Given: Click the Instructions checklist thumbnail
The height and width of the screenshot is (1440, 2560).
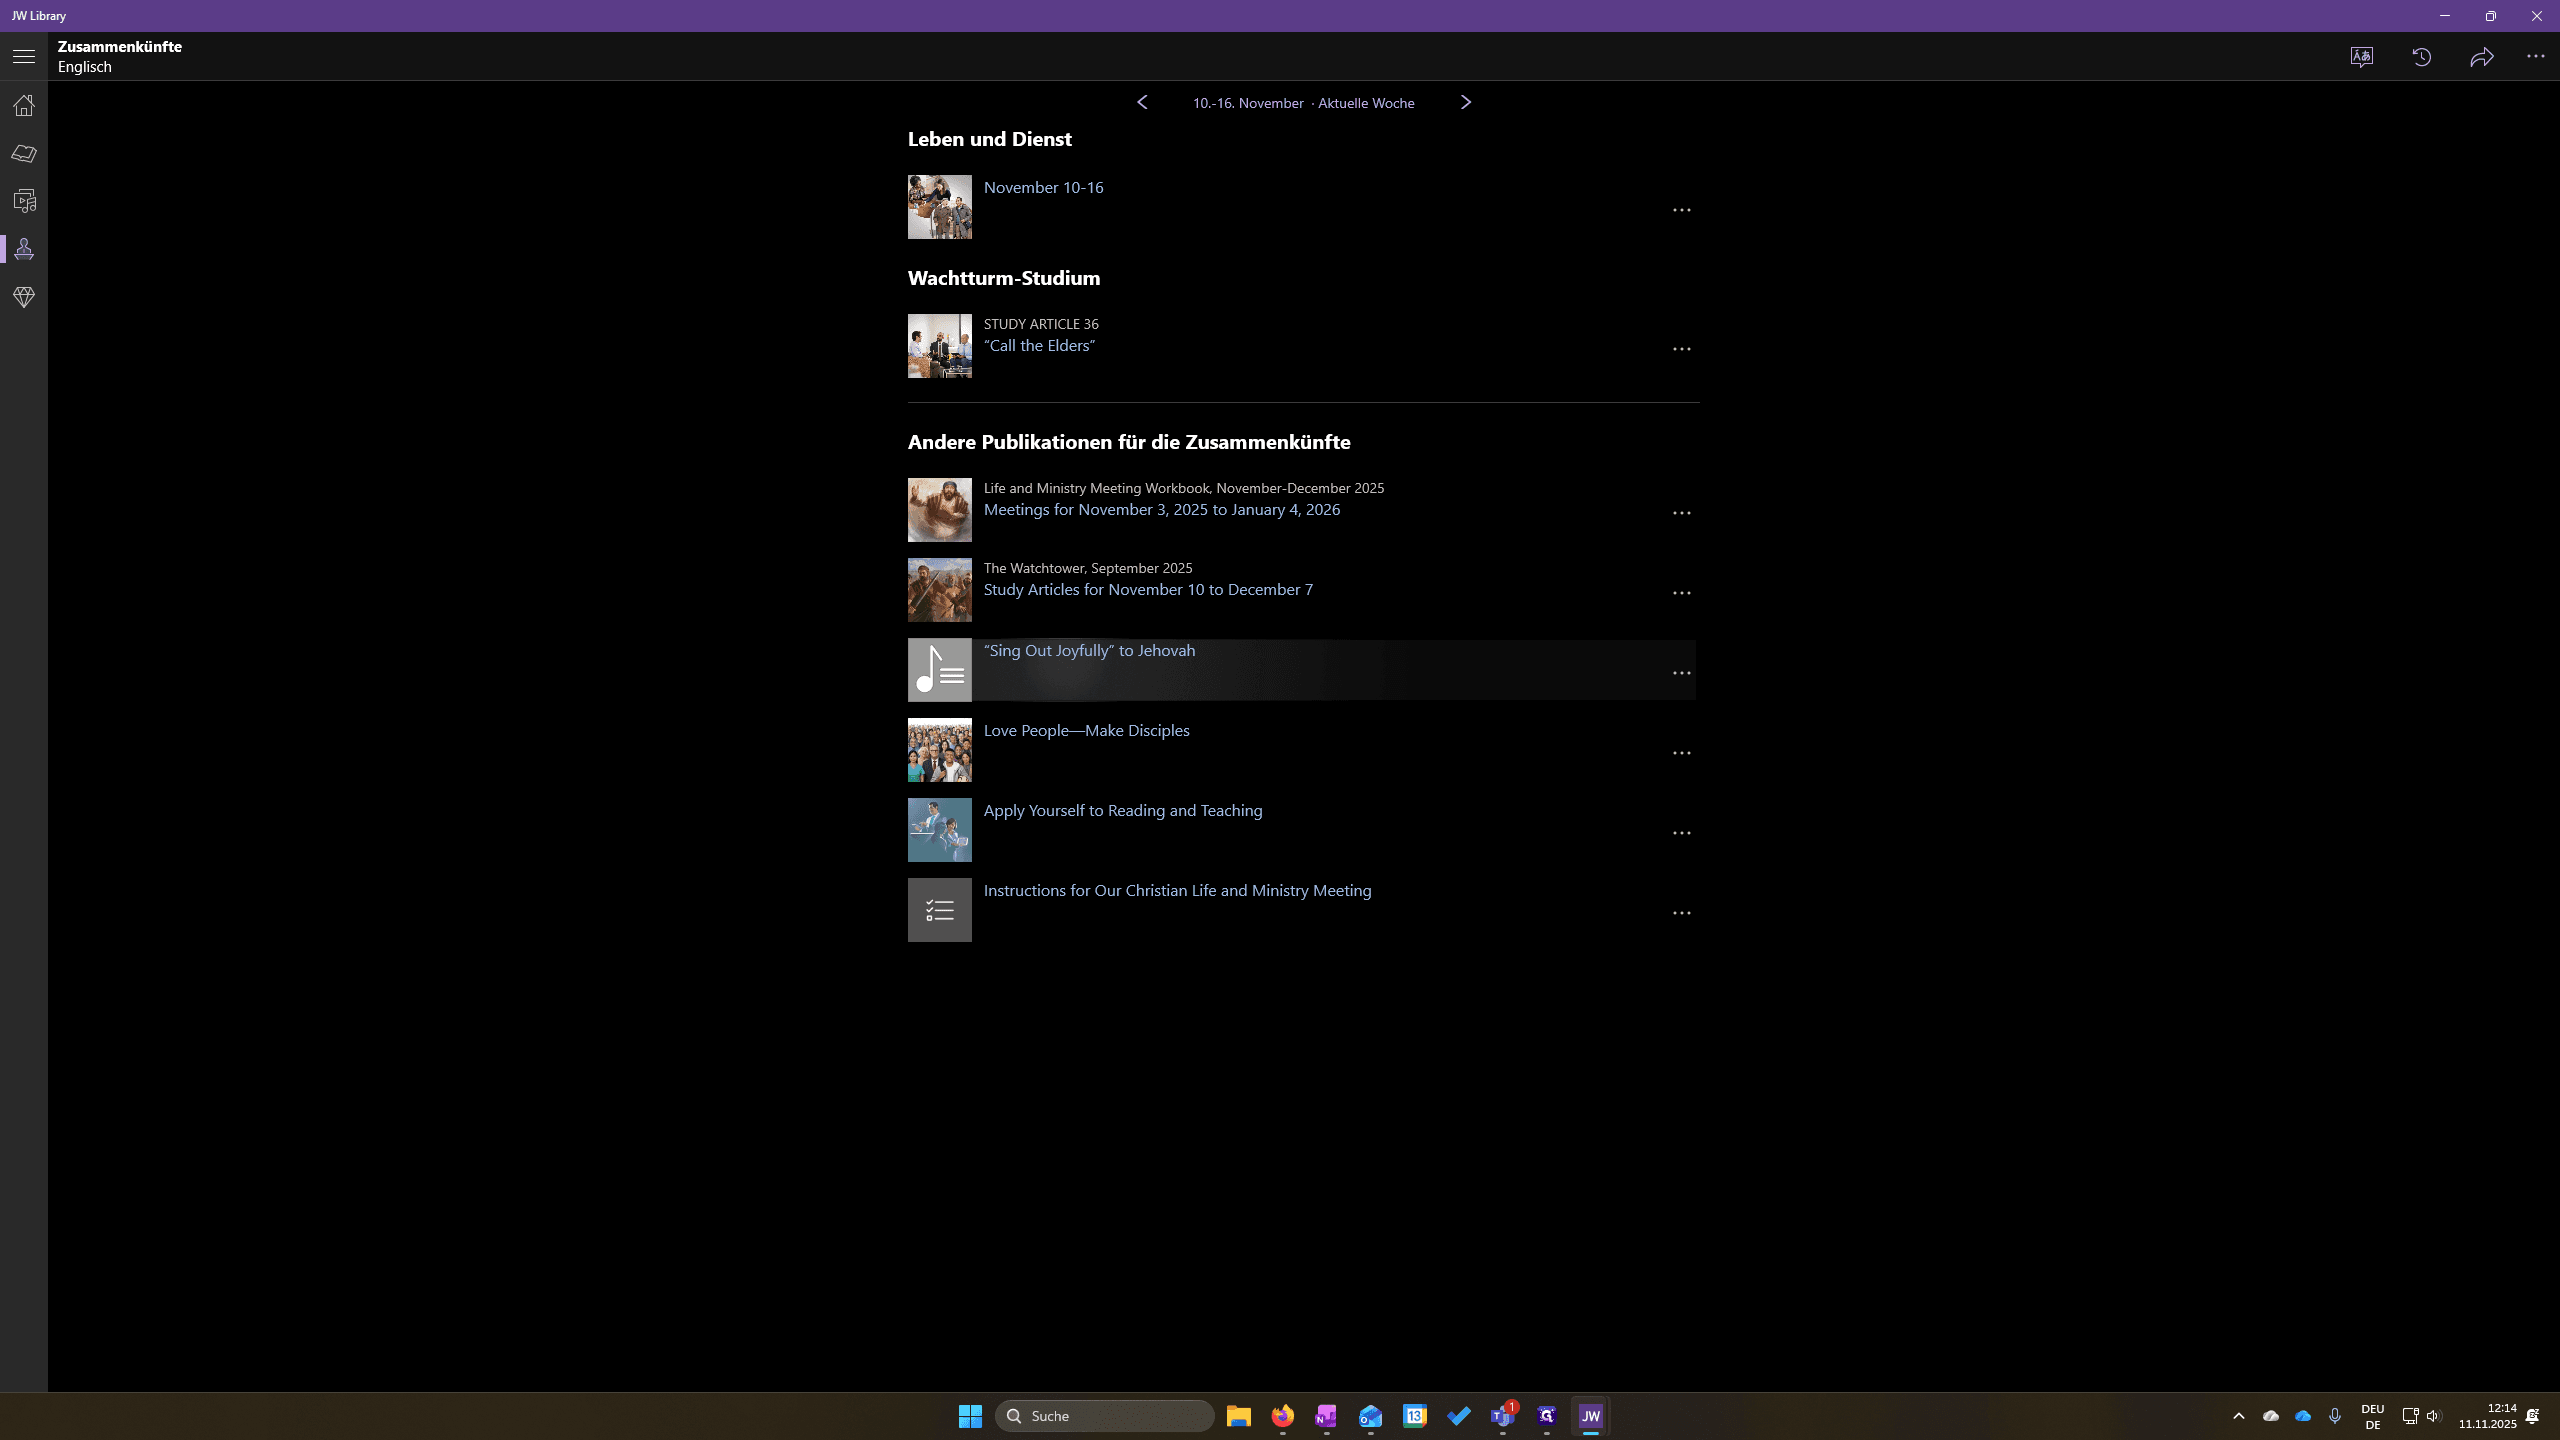Looking at the screenshot, I should 940,910.
